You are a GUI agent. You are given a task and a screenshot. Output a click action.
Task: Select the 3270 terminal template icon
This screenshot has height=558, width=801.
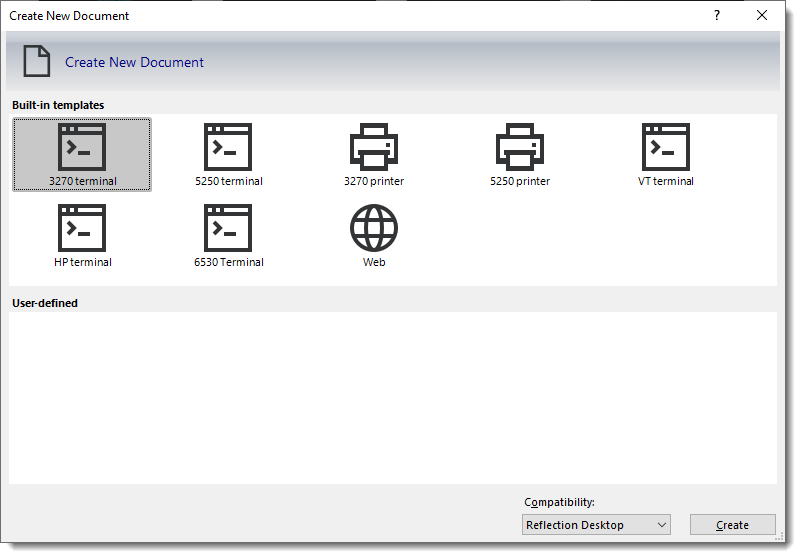click(x=82, y=147)
